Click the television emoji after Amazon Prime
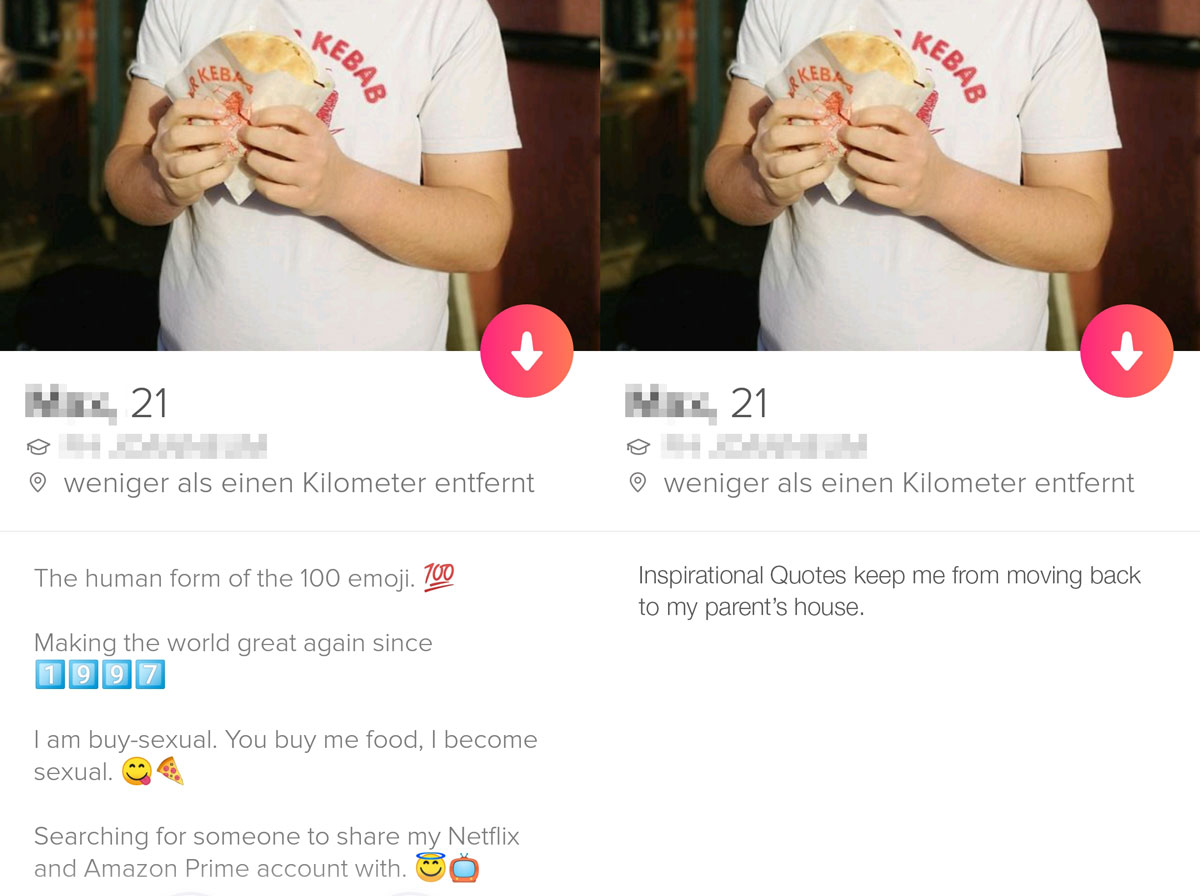The width and height of the screenshot is (1200, 896). [x=464, y=867]
